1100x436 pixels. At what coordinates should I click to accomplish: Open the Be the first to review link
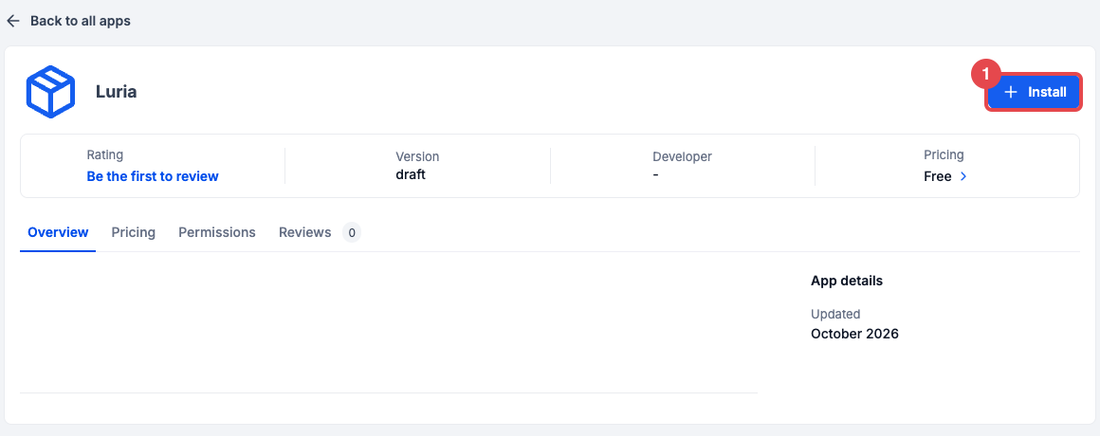click(x=152, y=176)
